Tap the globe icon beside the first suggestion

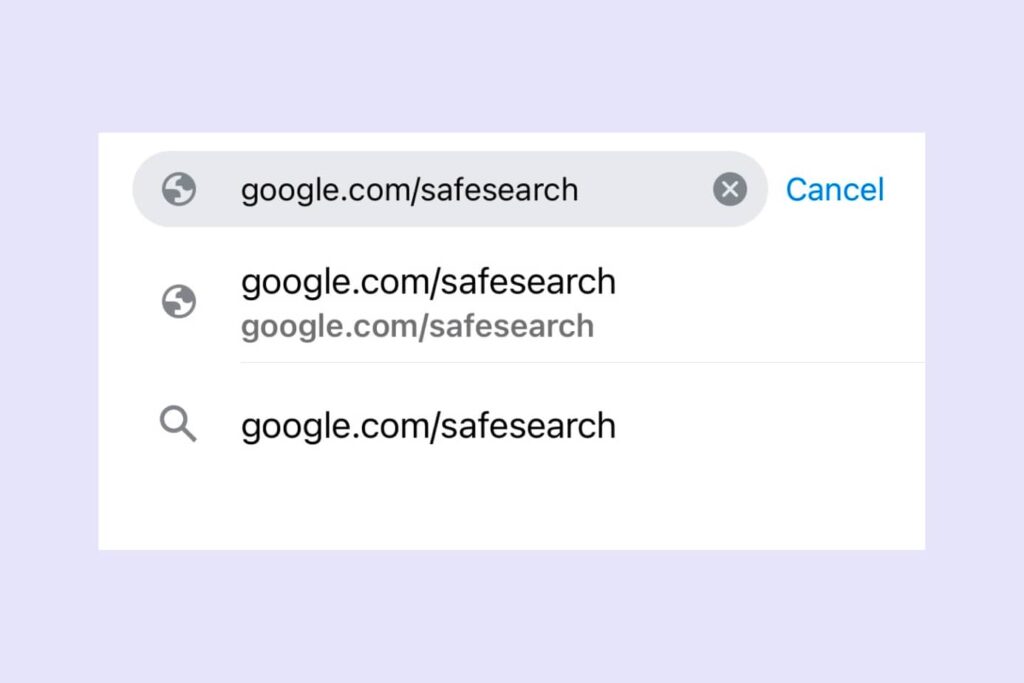(179, 303)
